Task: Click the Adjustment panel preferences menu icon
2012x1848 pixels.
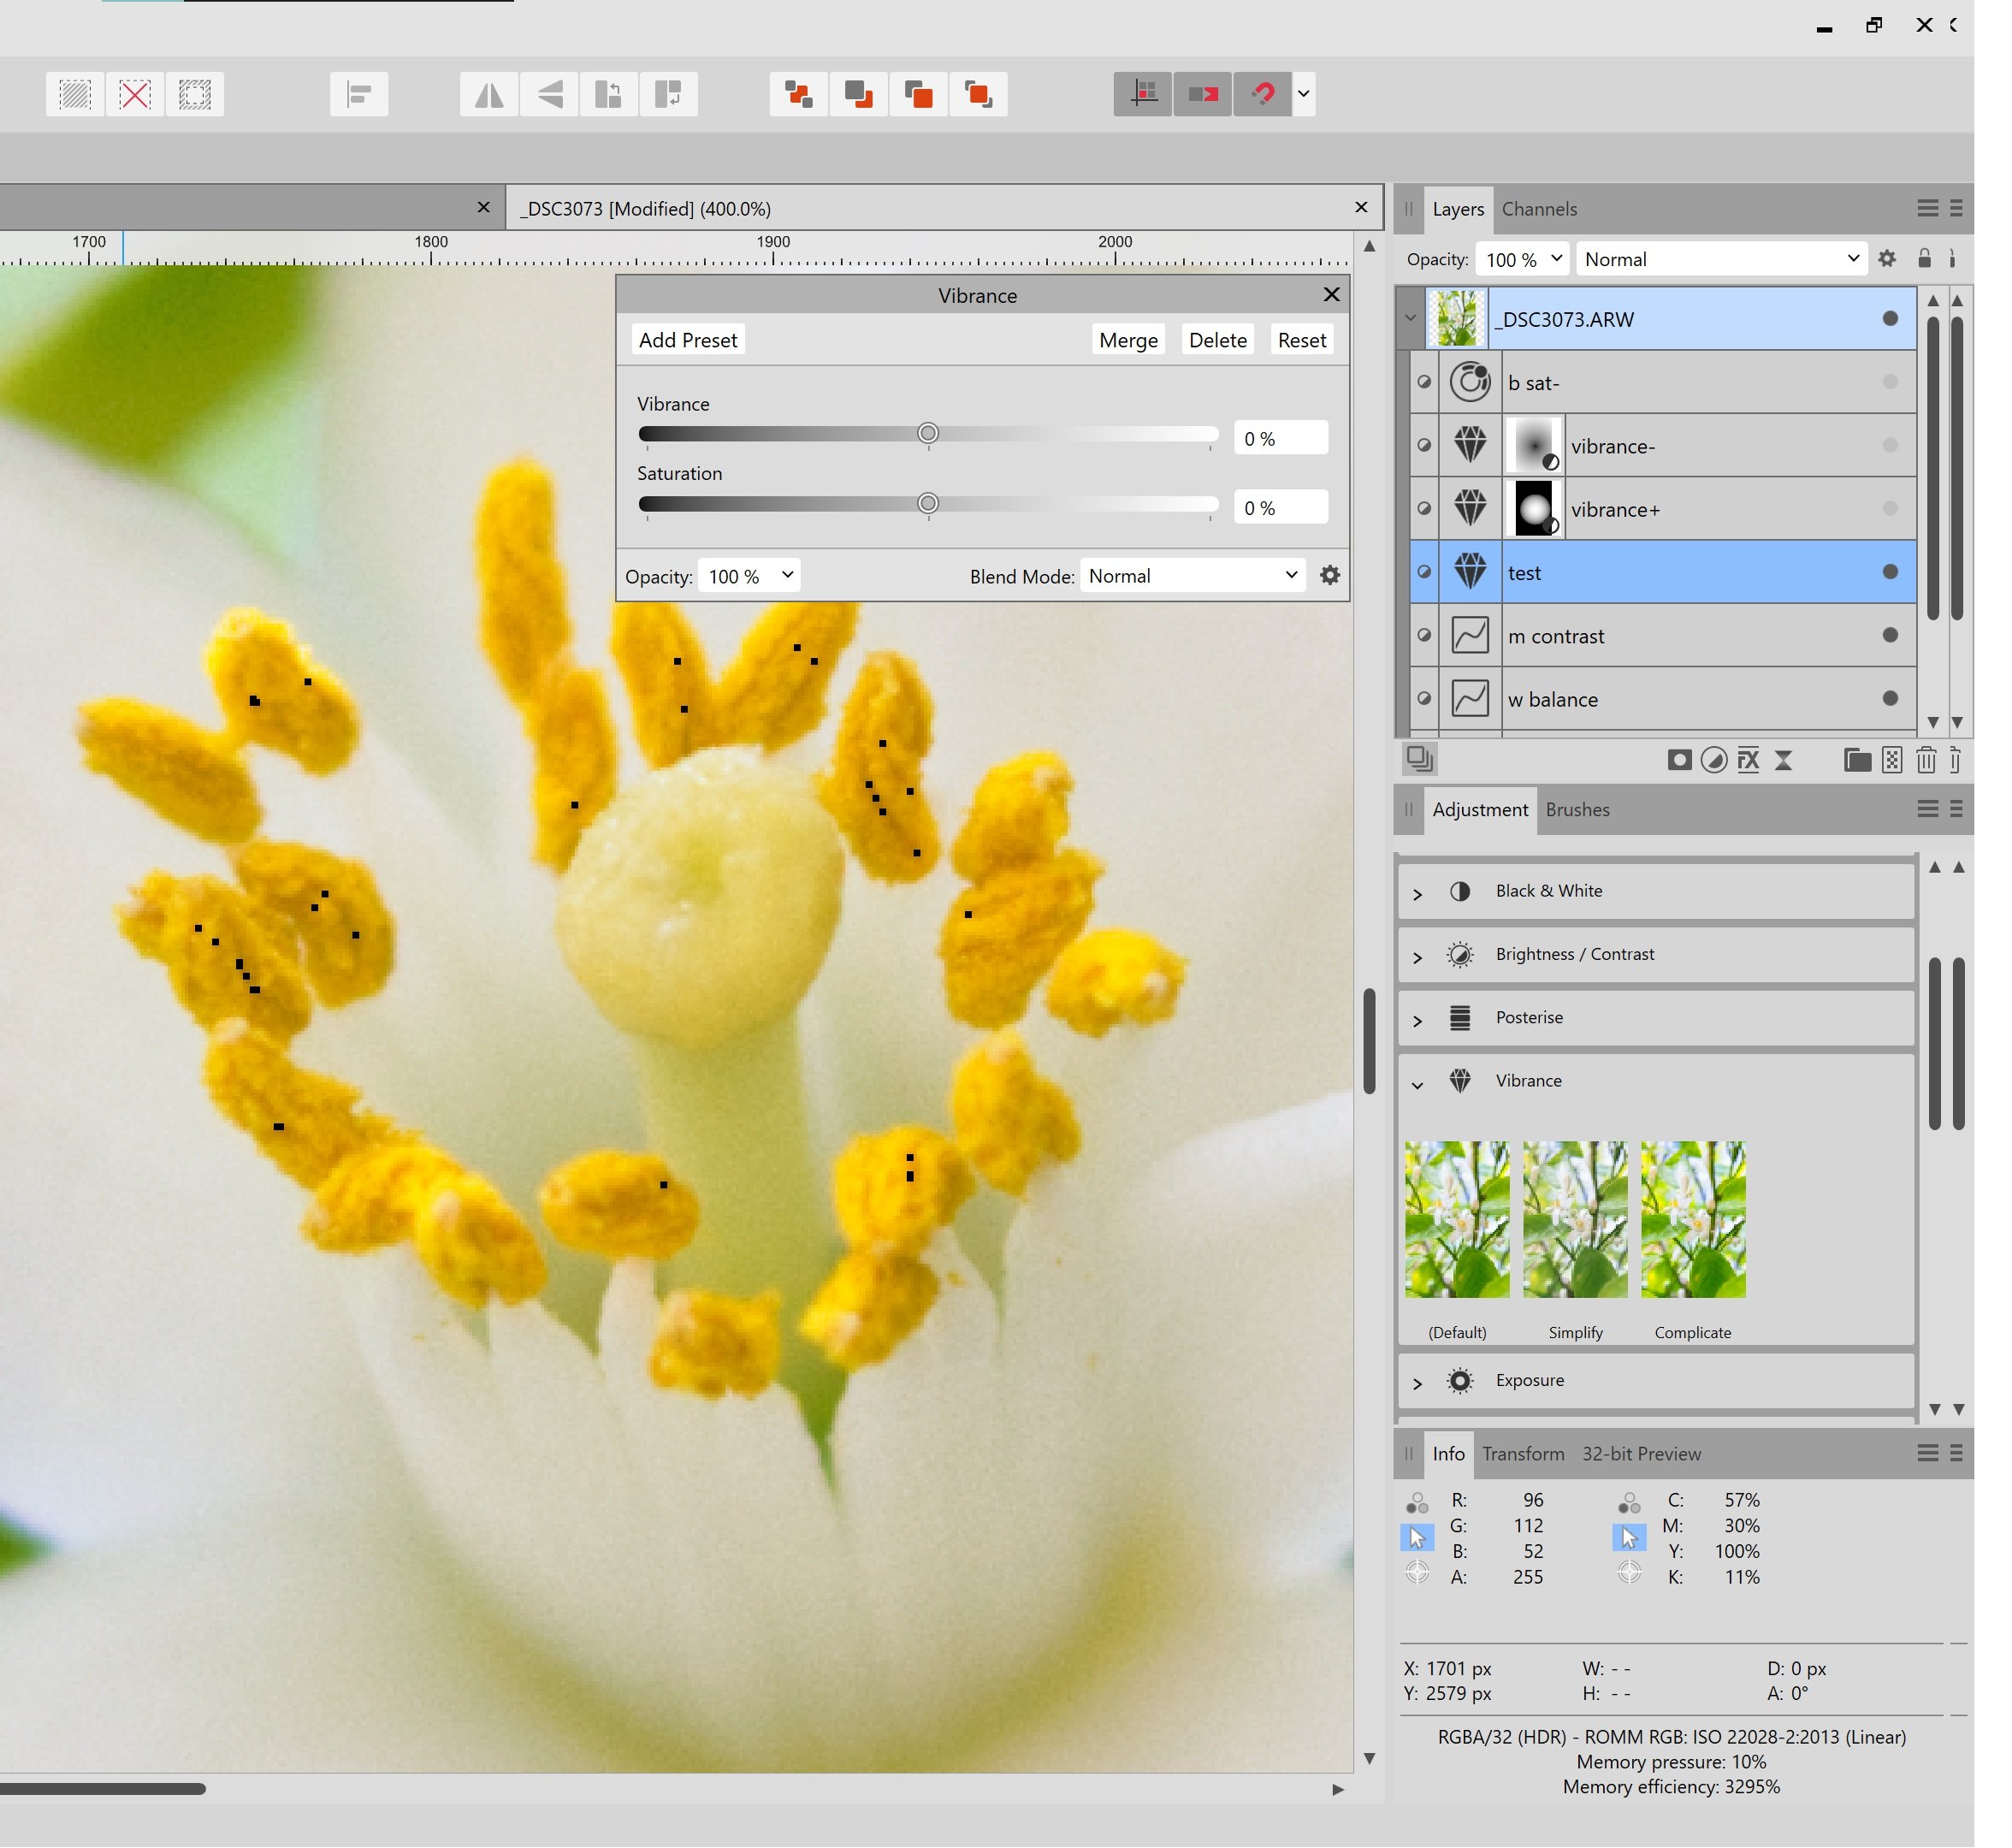Action: (x=1928, y=809)
